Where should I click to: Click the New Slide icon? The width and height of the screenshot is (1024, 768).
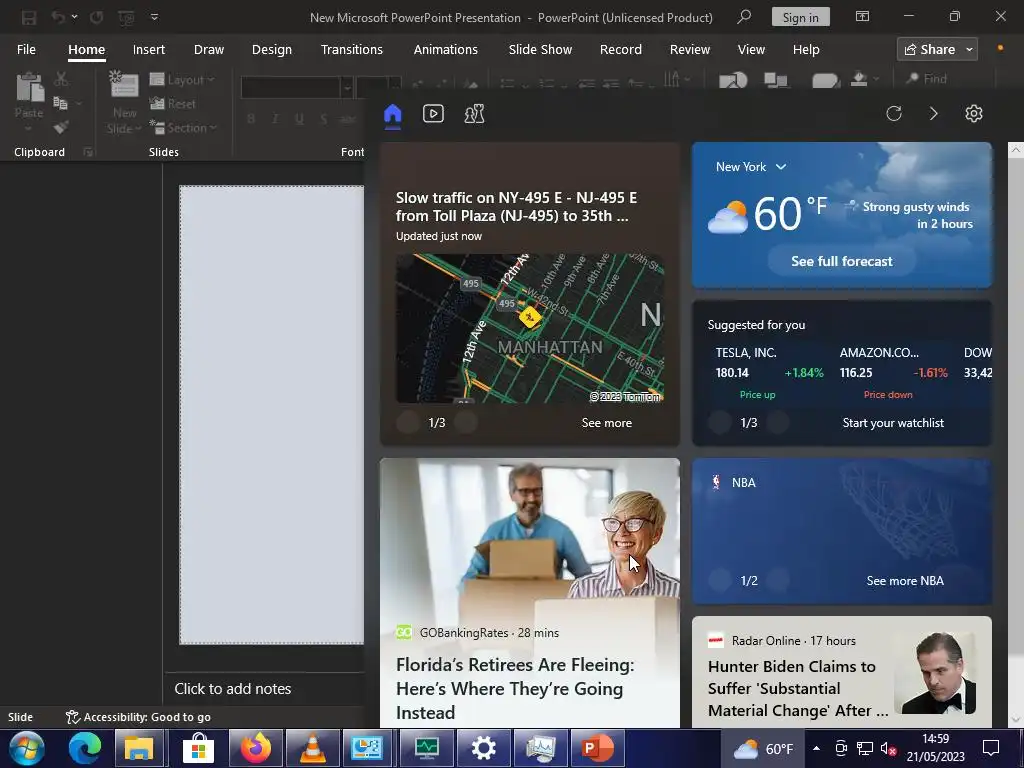(x=123, y=86)
